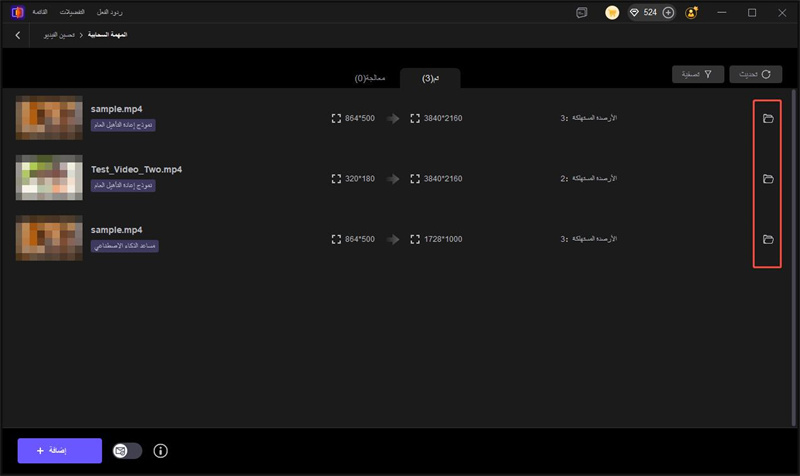Click the Test_Video_Two.mp4 thumbnail
Screen dimensions: 800x476
[49, 179]
